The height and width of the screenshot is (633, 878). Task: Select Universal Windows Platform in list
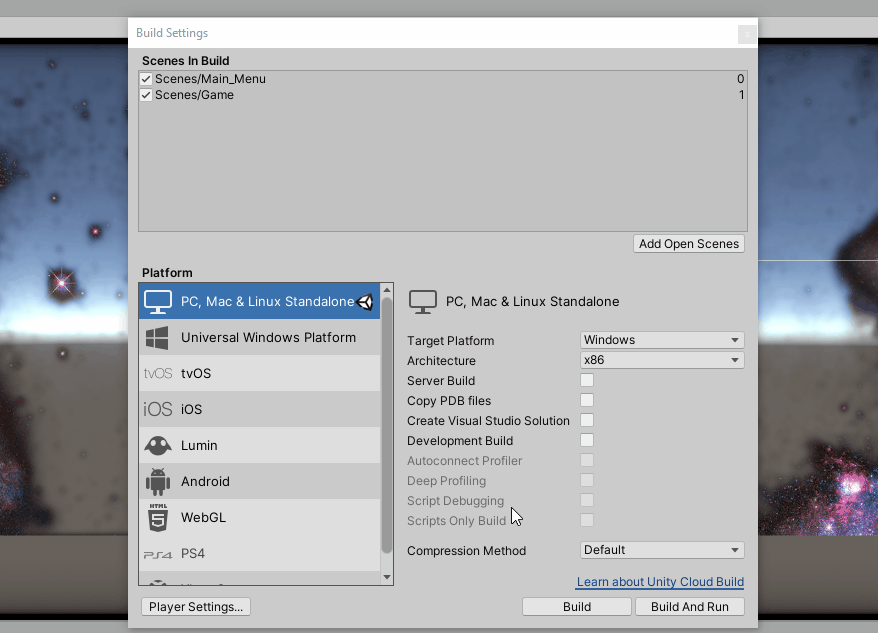259,337
